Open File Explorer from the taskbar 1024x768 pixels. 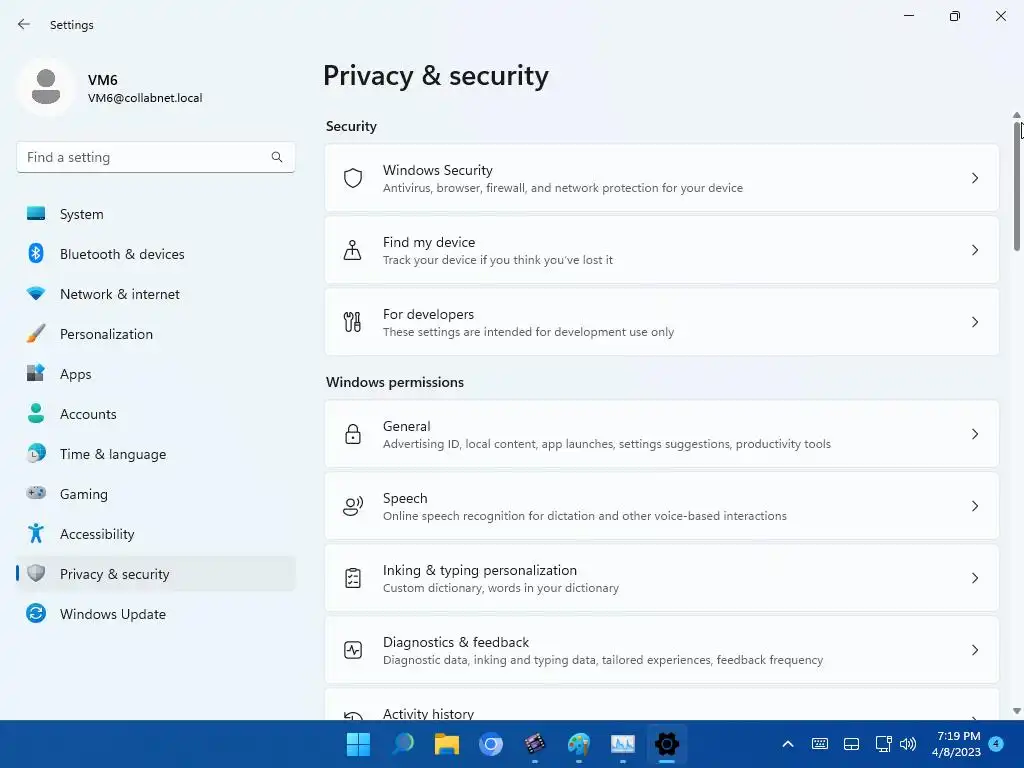(x=447, y=744)
